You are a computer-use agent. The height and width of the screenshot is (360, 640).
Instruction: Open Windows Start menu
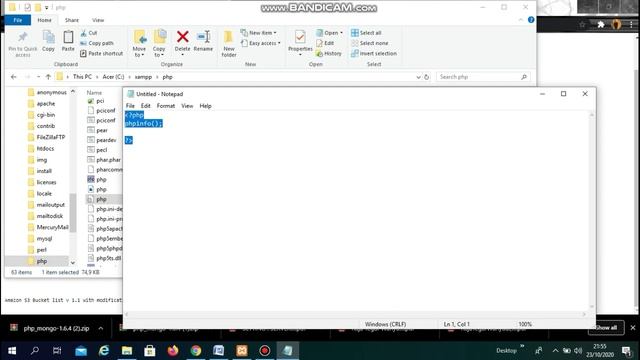click(12, 351)
